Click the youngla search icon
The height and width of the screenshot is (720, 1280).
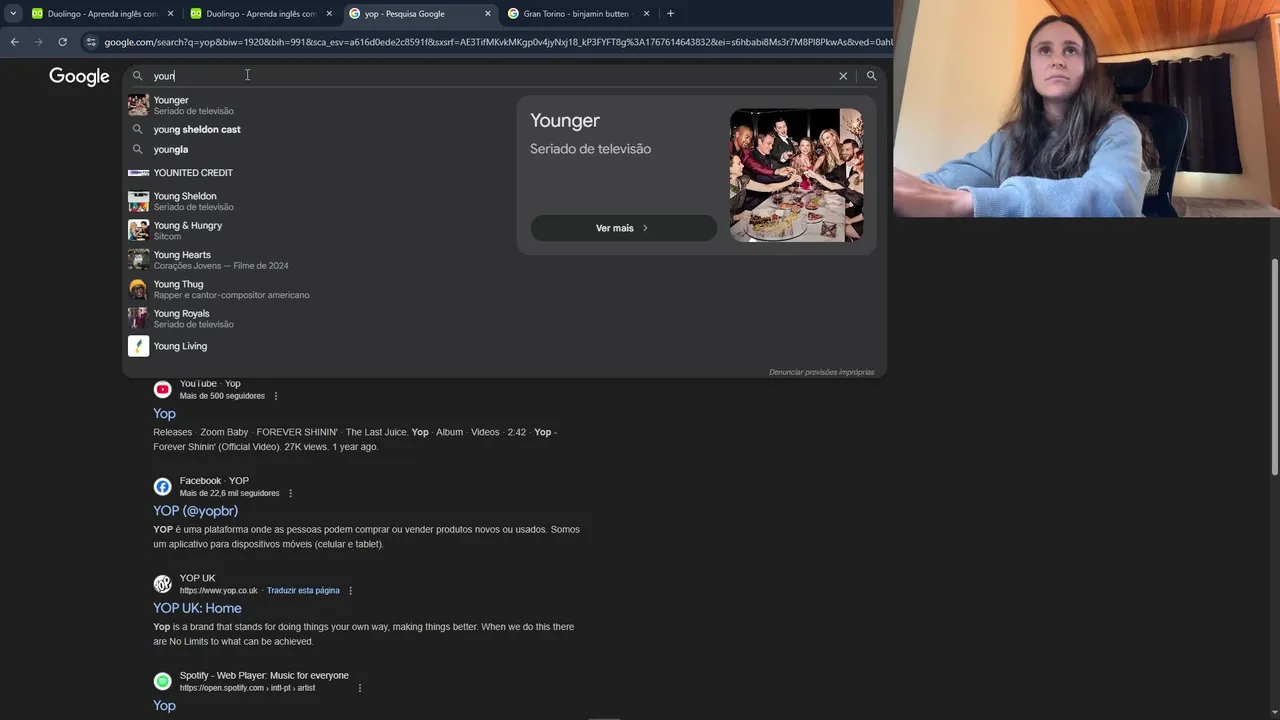[138, 149]
